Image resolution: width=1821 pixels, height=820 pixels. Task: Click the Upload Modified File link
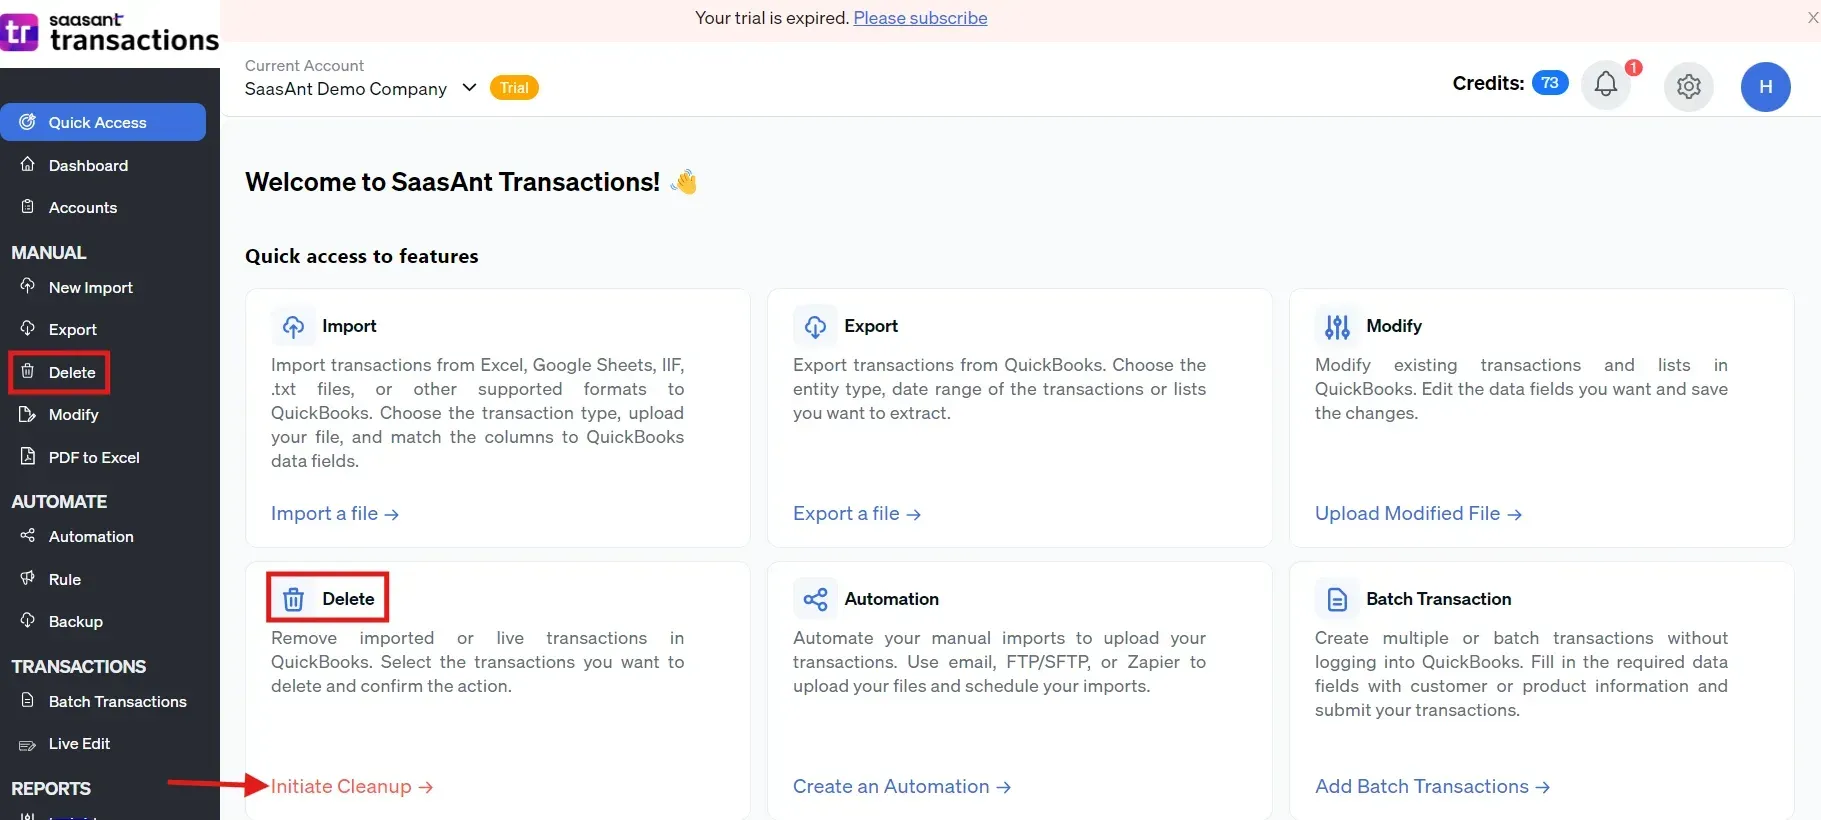coord(1419,513)
